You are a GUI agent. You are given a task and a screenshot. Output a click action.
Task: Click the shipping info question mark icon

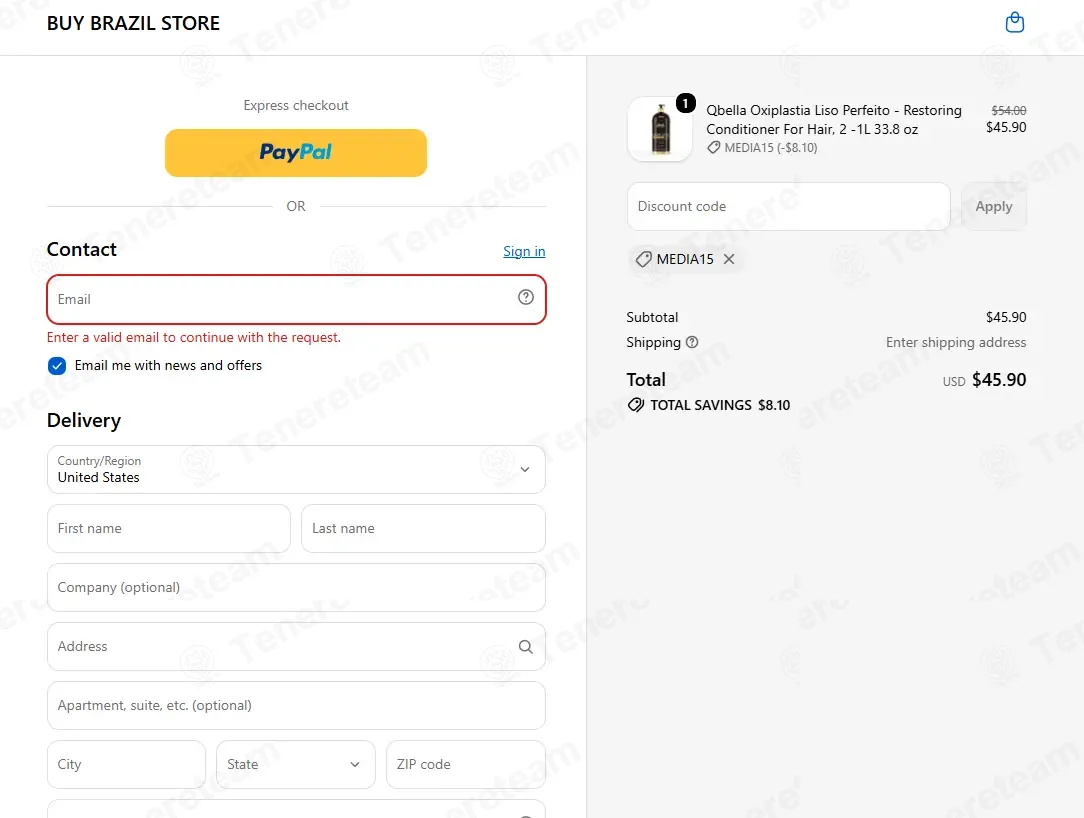pyautogui.click(x=692, y=342)
